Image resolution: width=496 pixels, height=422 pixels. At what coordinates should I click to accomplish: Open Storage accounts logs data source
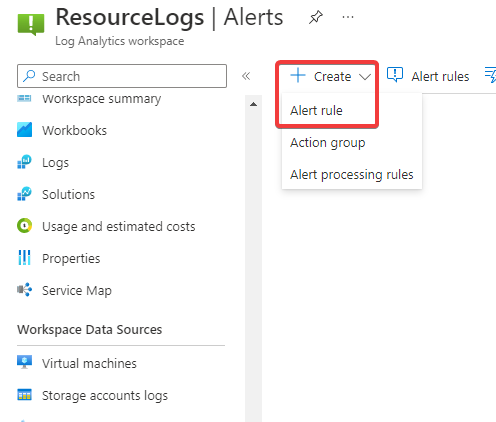(105, 395)
